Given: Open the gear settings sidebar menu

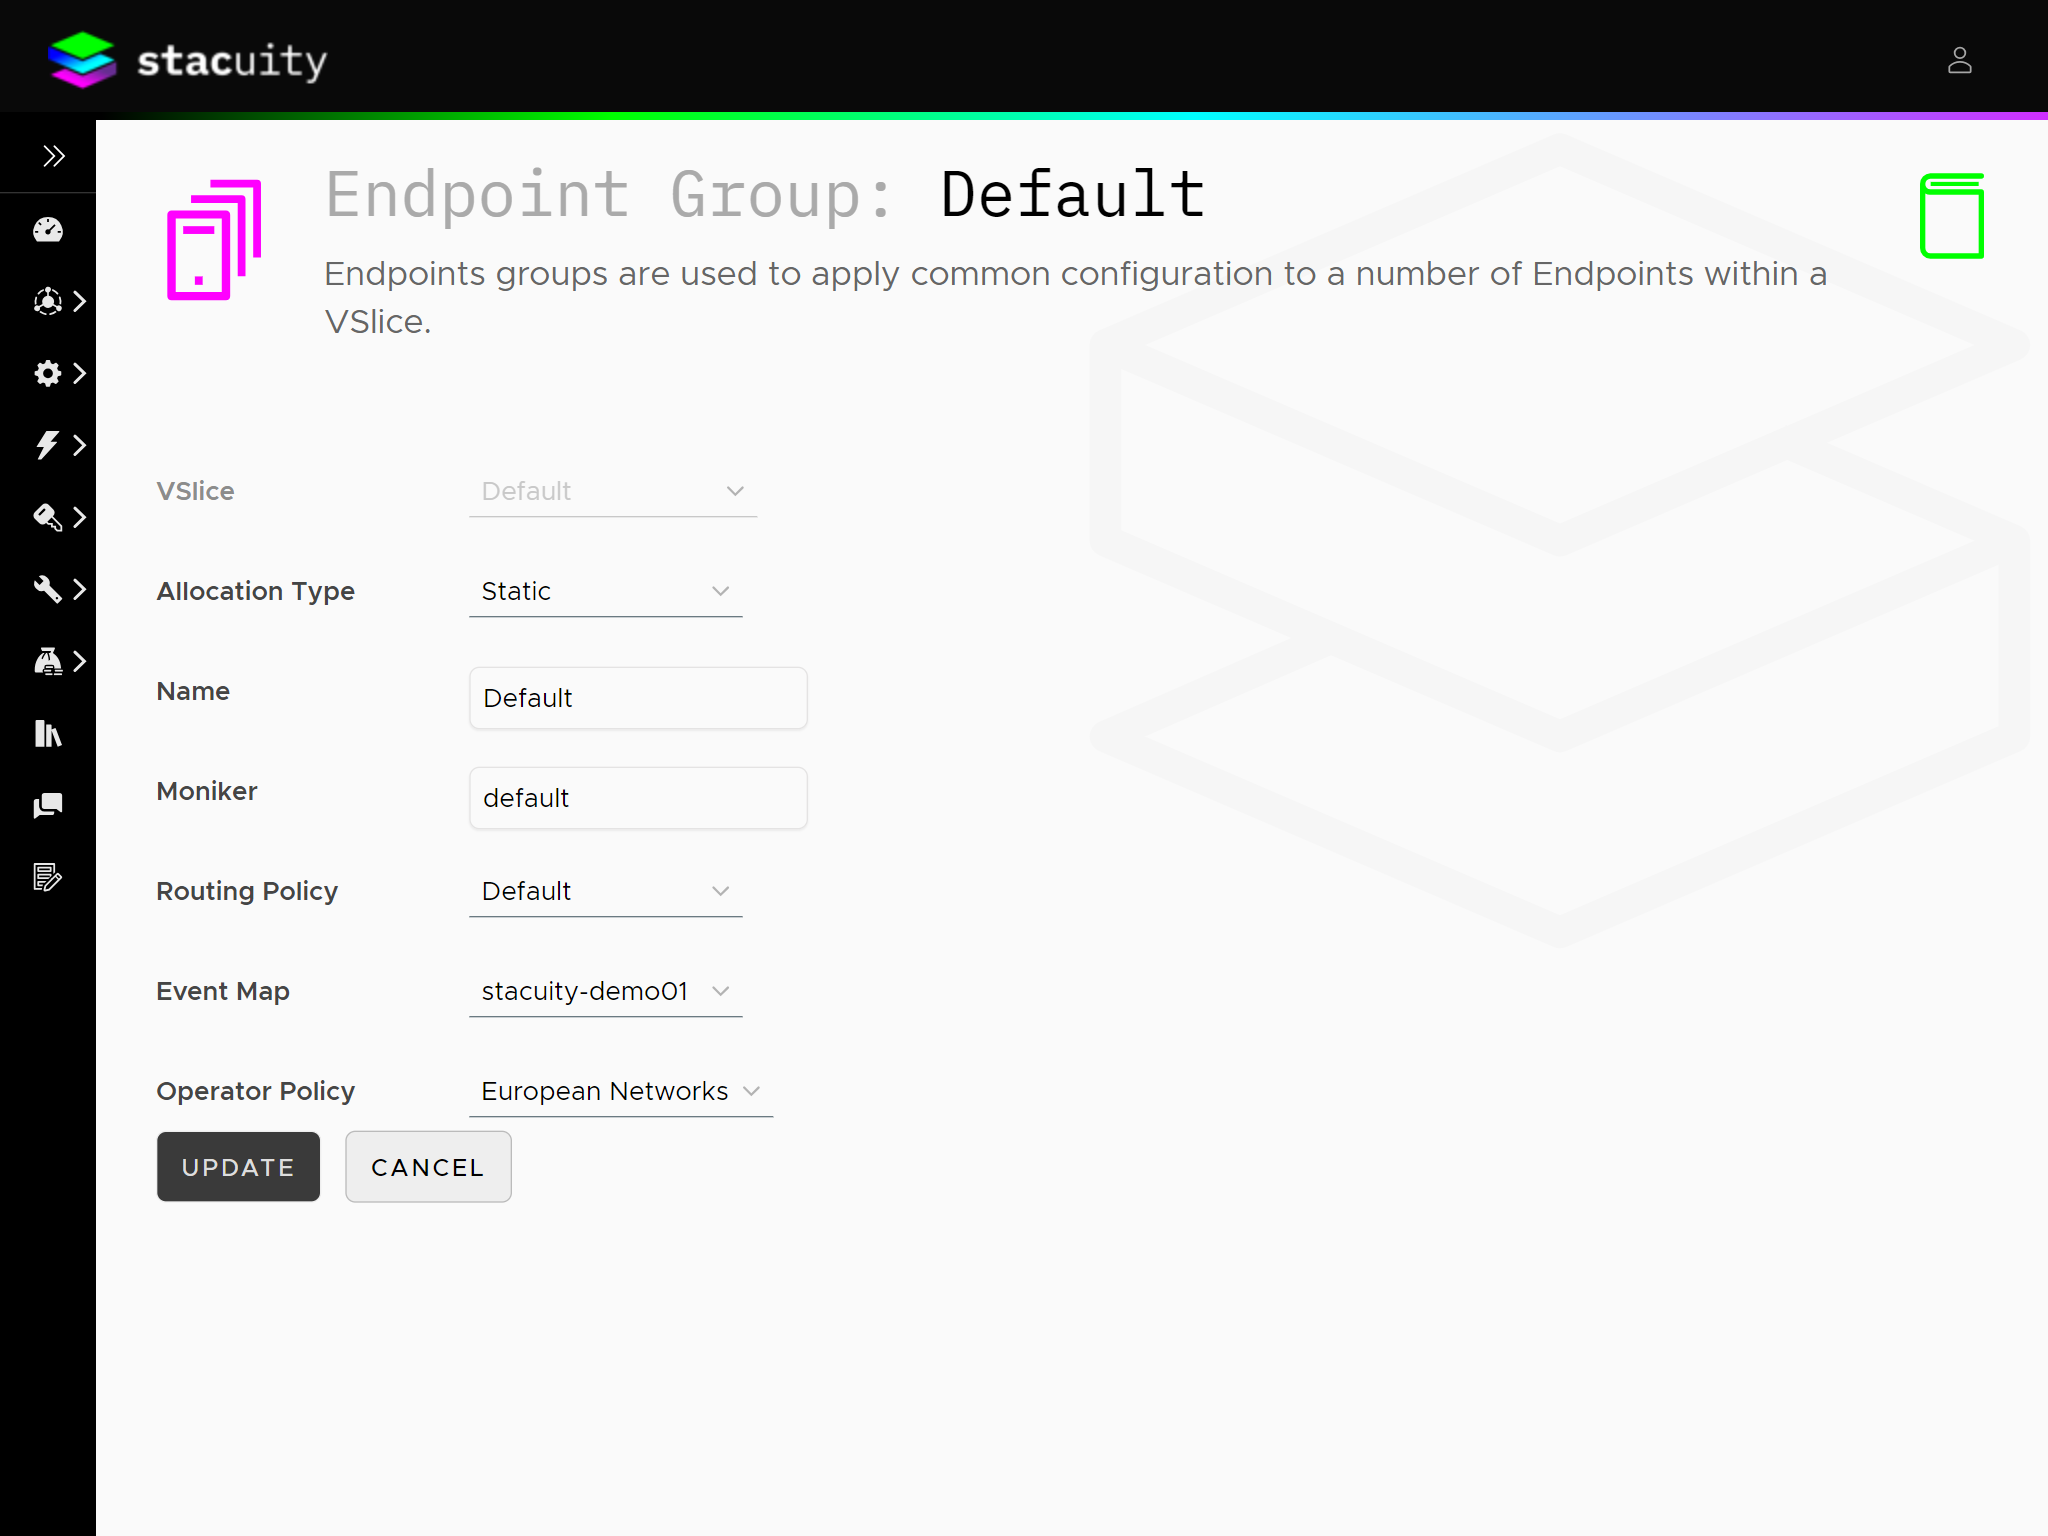Looking at the screenshot, I should (x=48, y=373).
